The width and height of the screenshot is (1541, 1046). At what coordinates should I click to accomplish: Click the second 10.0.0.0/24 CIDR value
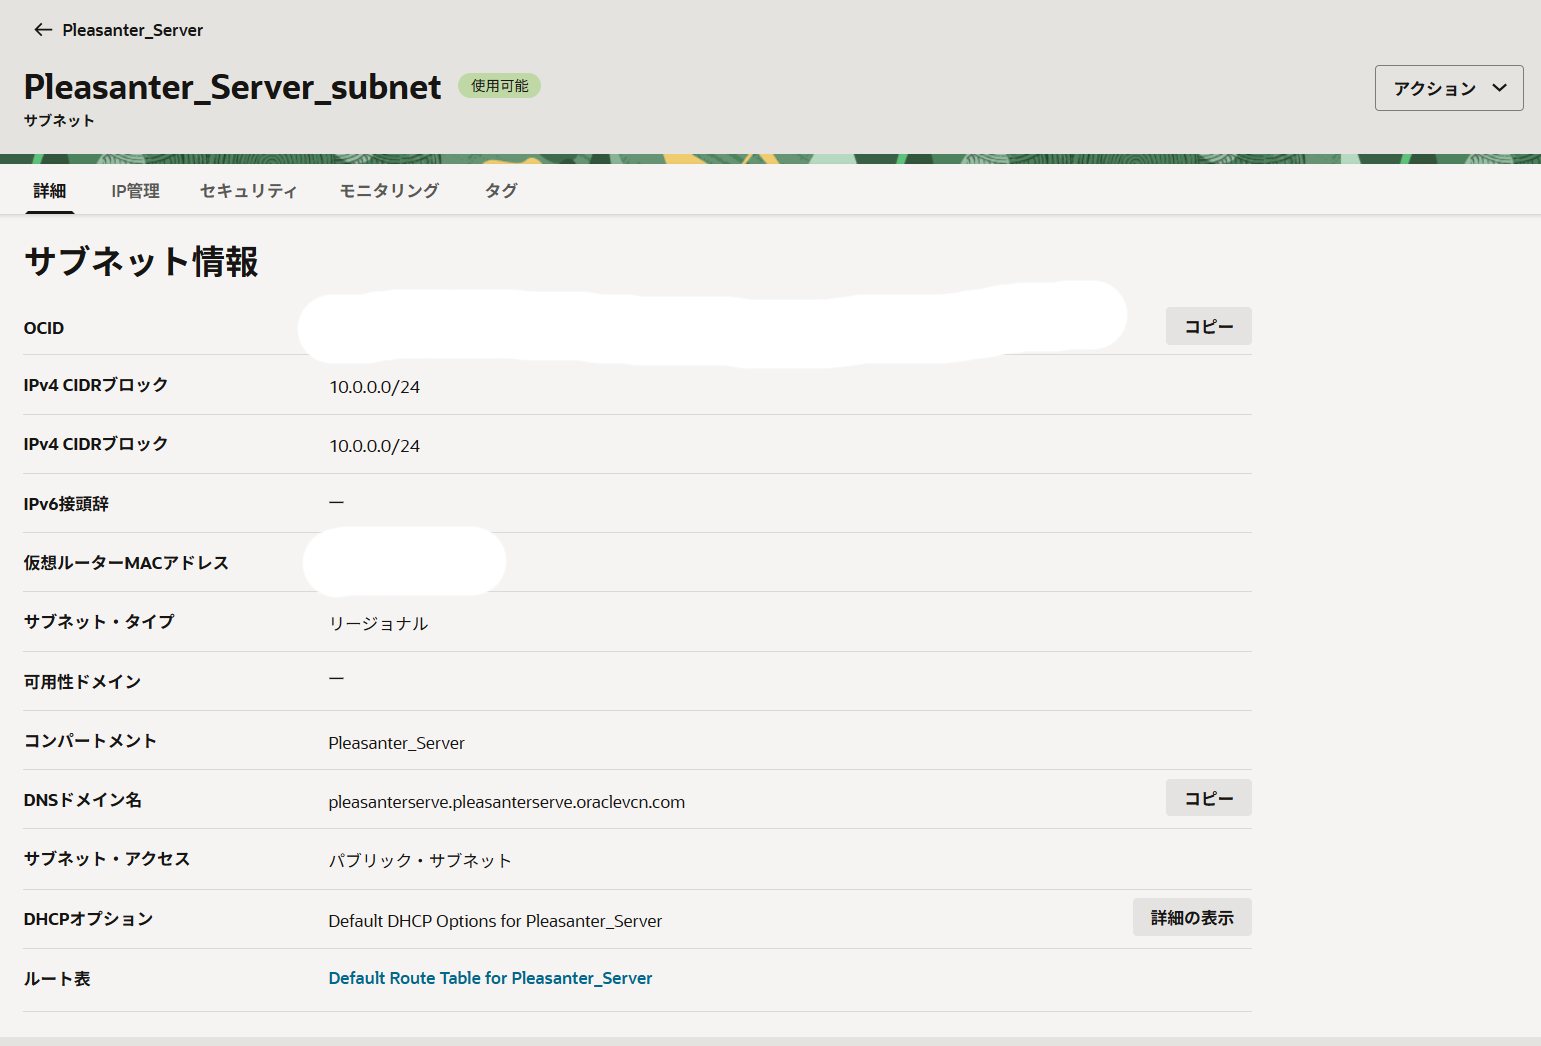click(375, 446)
